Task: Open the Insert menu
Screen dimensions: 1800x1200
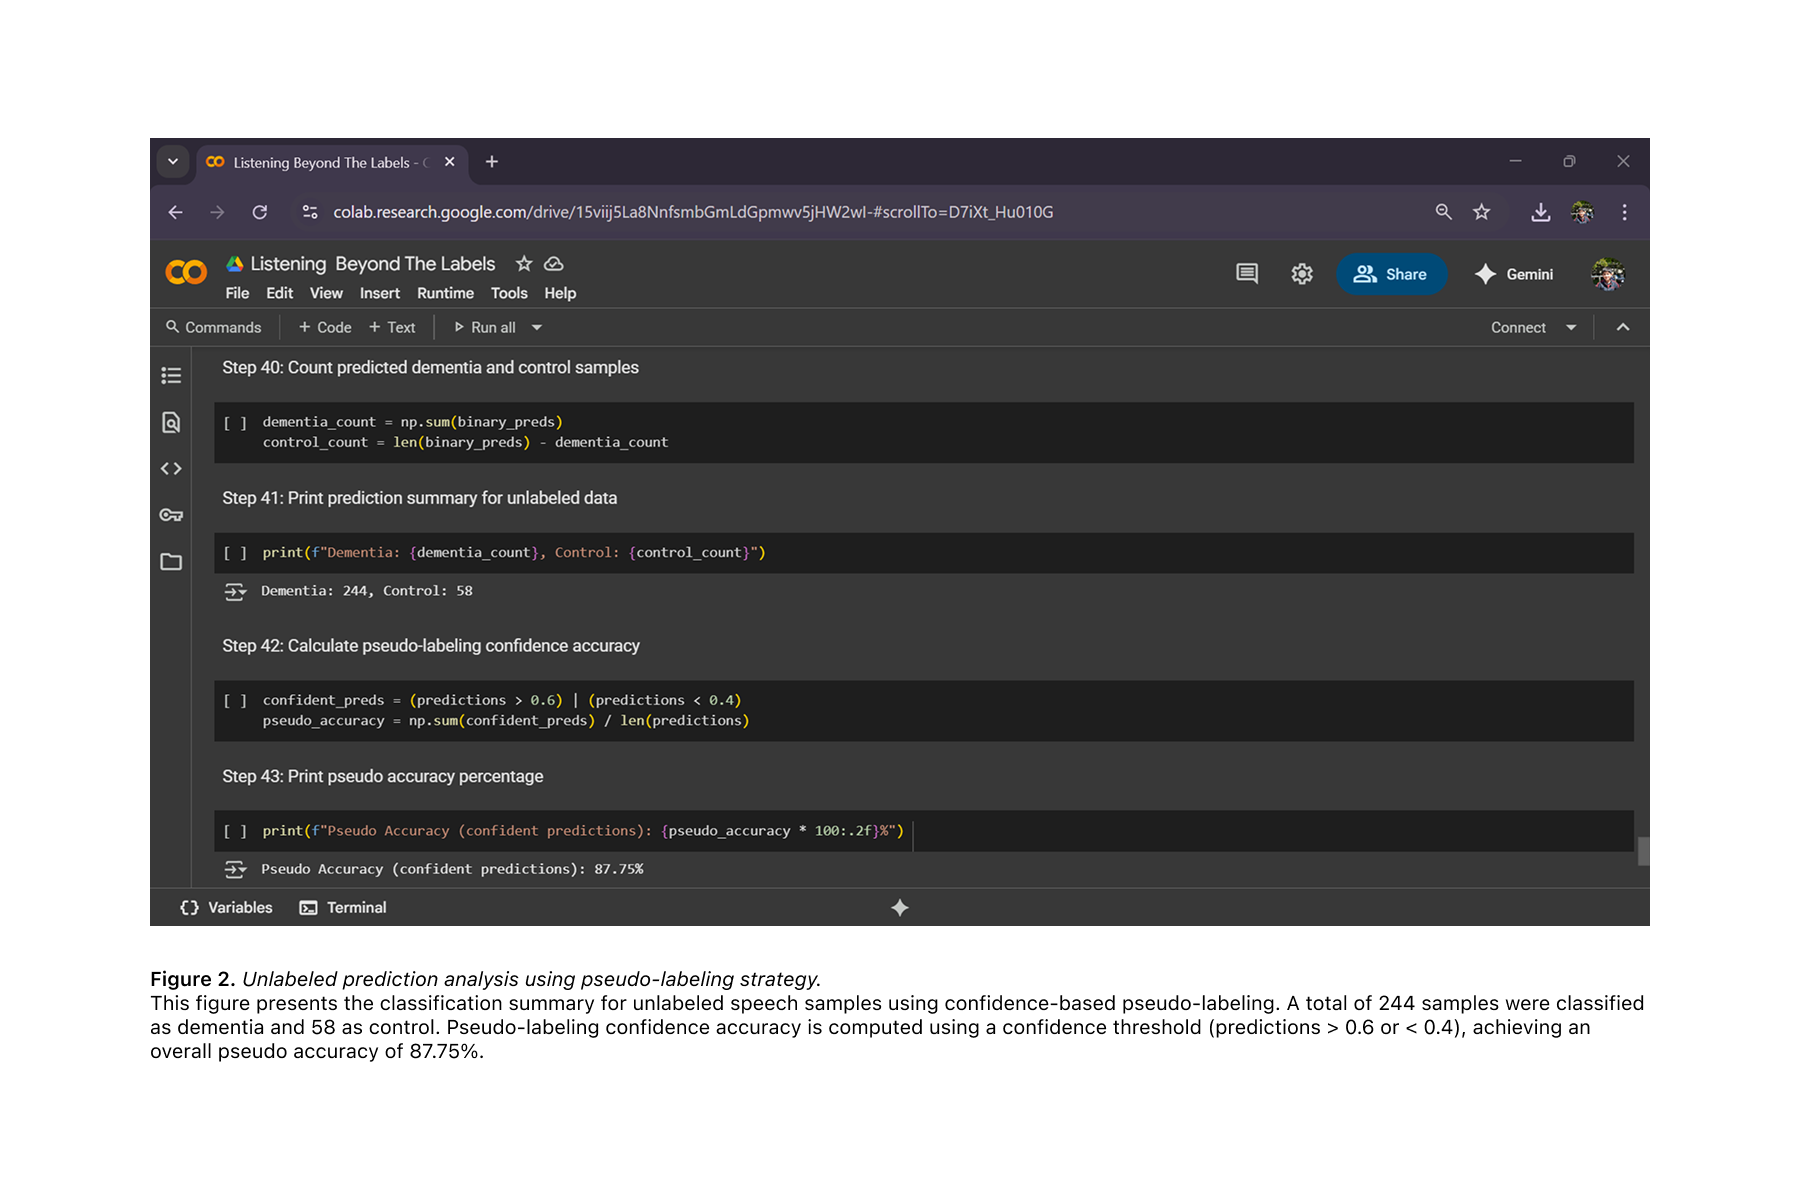Action: 379,293
